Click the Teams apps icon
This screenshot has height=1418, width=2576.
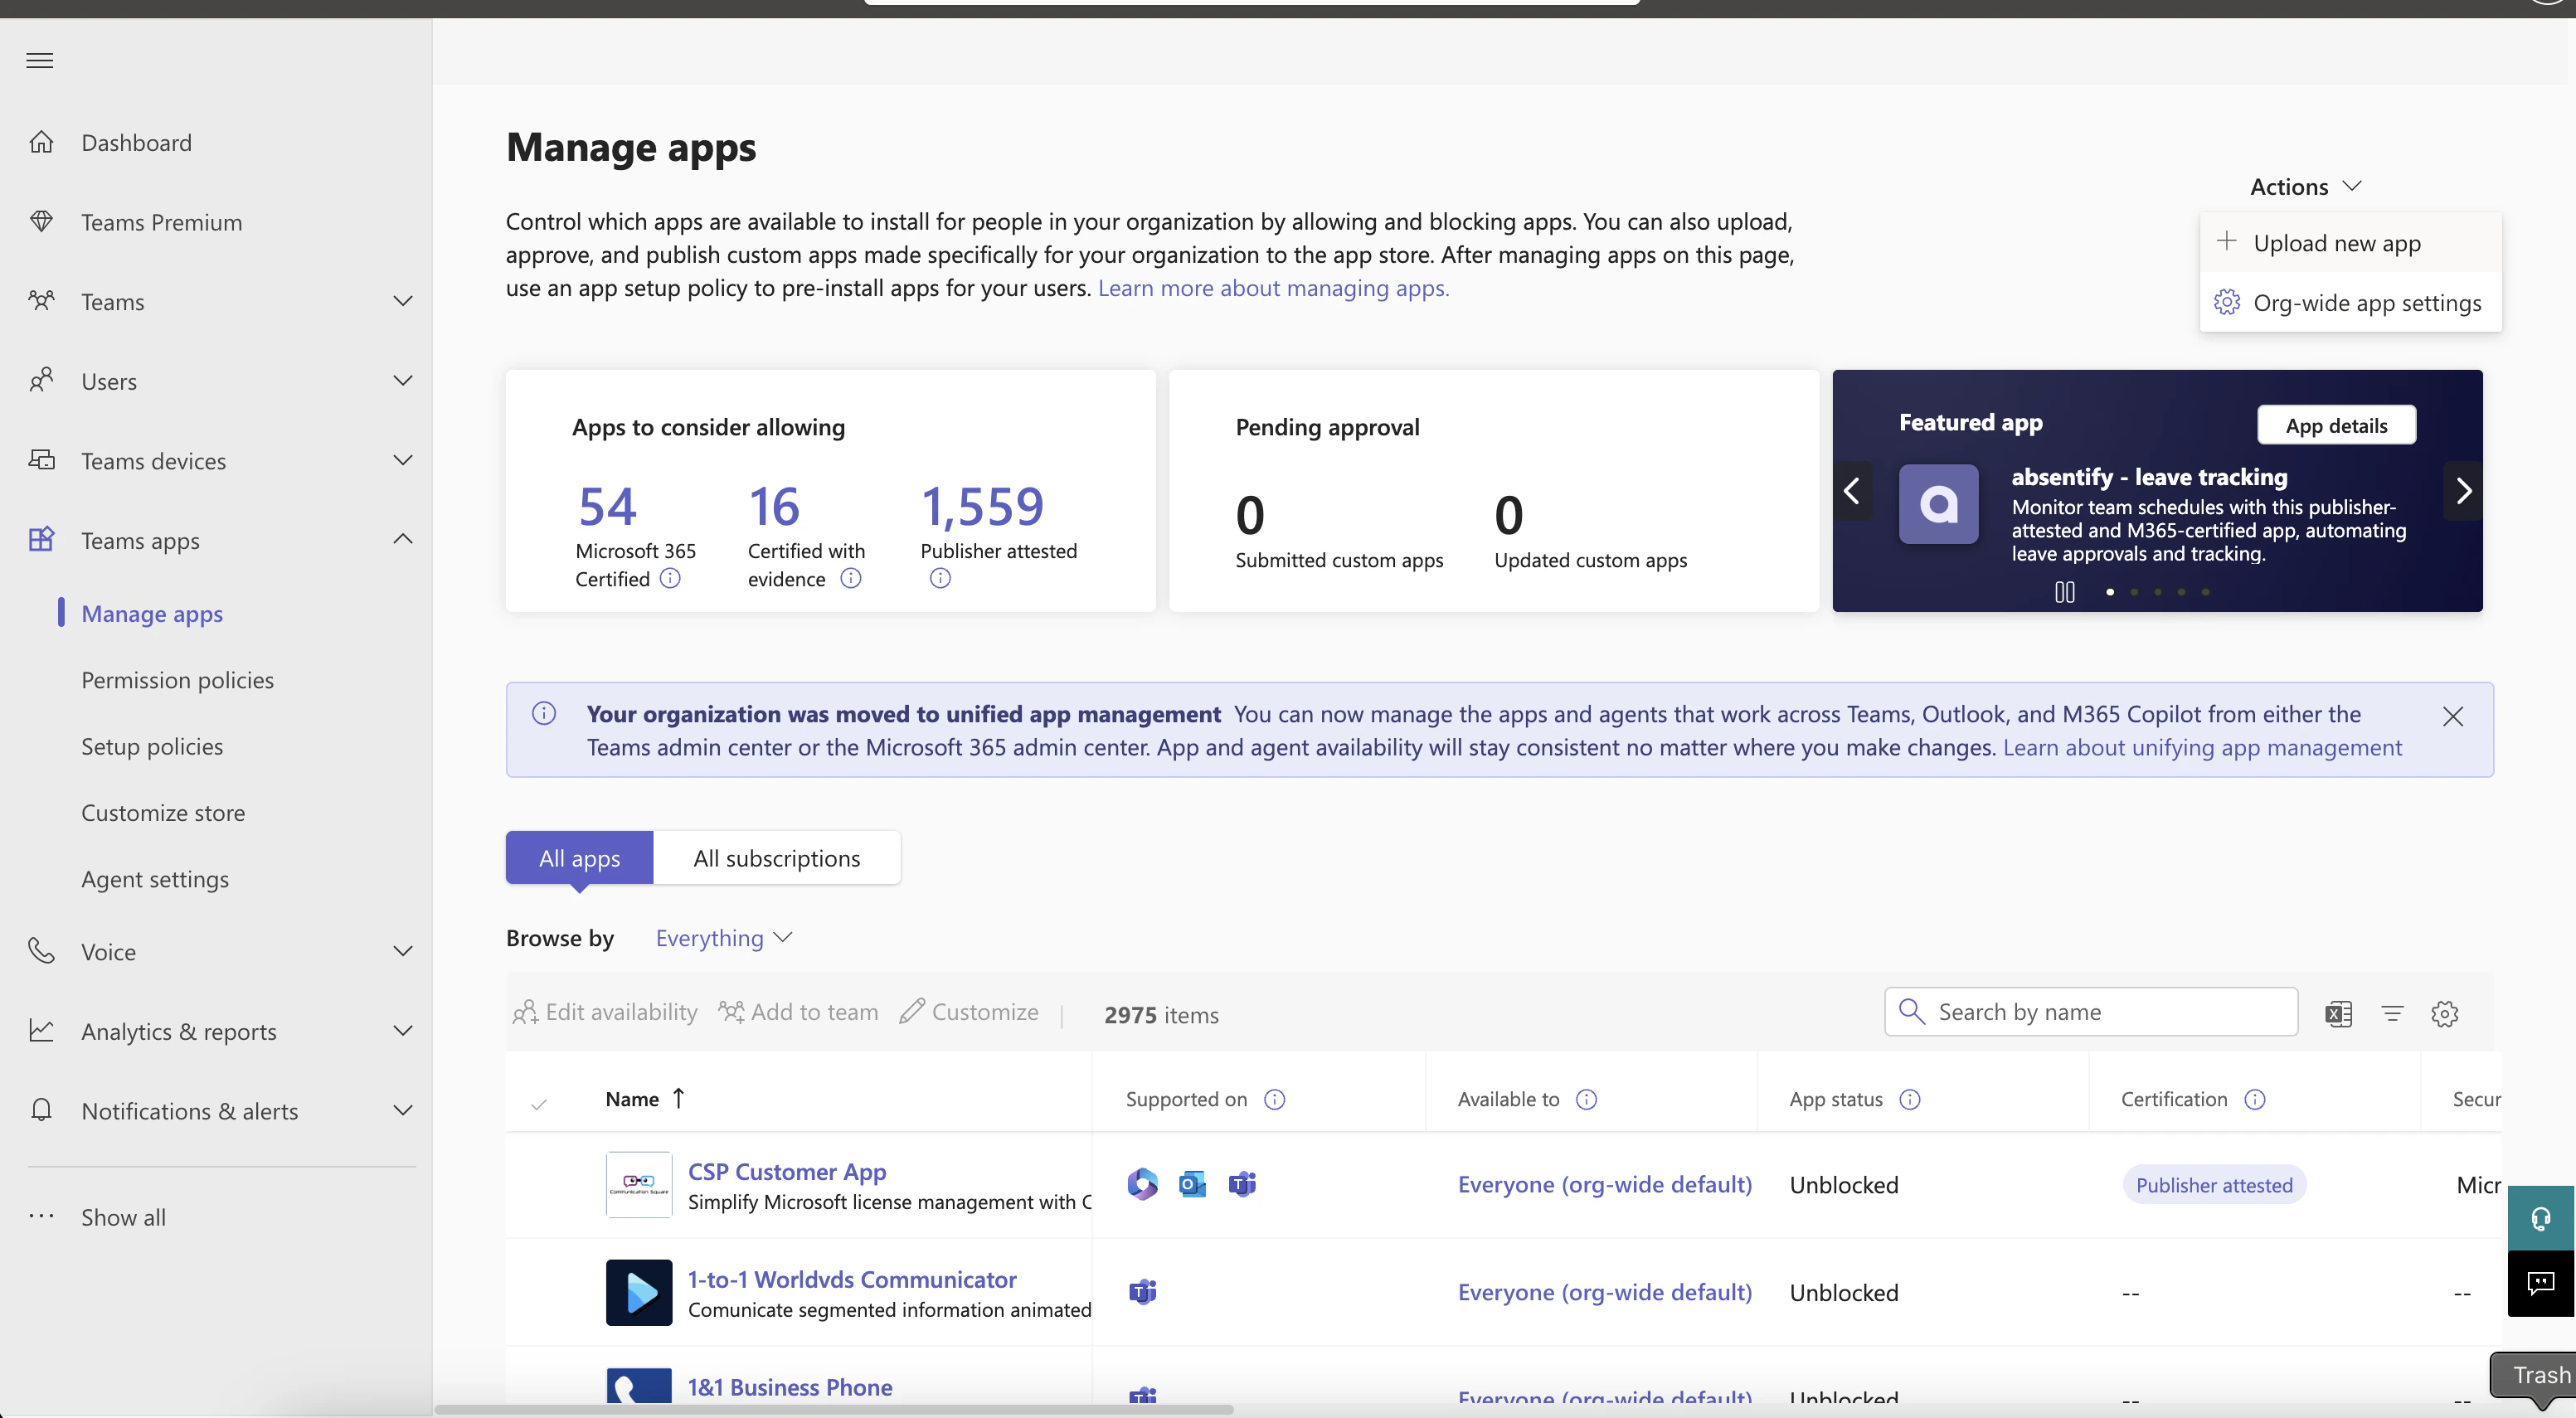41,539
